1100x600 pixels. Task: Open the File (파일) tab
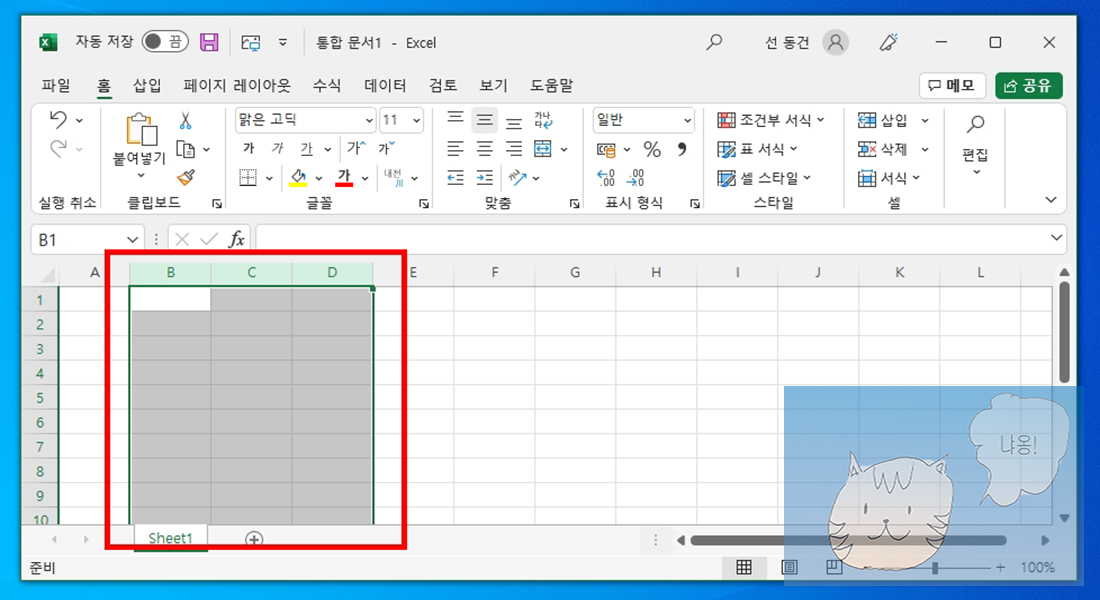(56, 86)
